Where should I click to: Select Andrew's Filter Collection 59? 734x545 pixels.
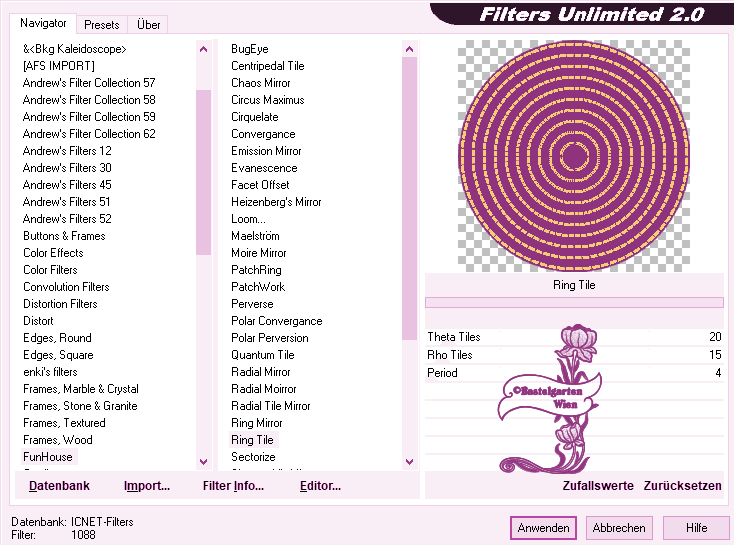[89, 117]
